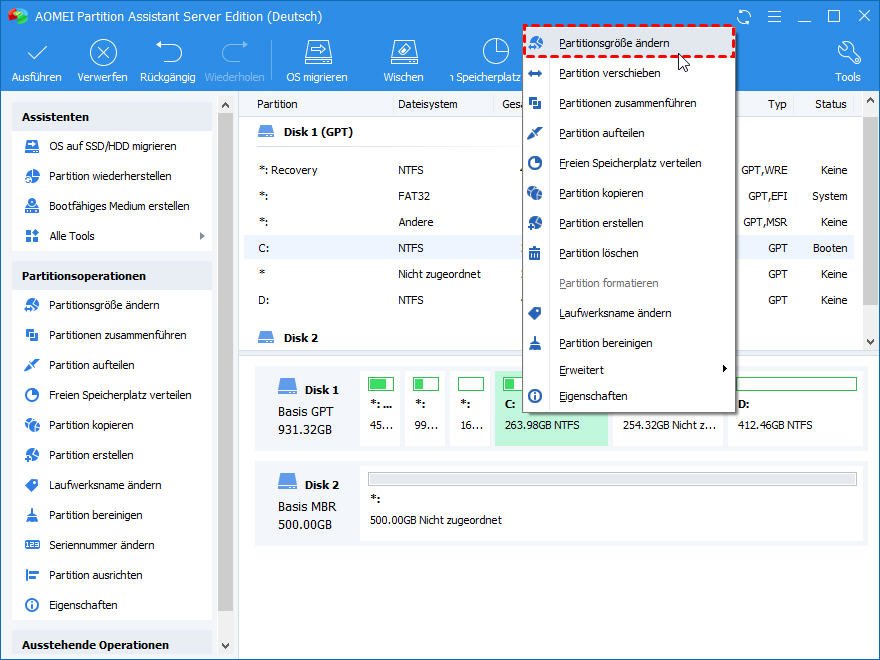Choose Partitionsgröße ändern in context menu

[x=629, y=43]
